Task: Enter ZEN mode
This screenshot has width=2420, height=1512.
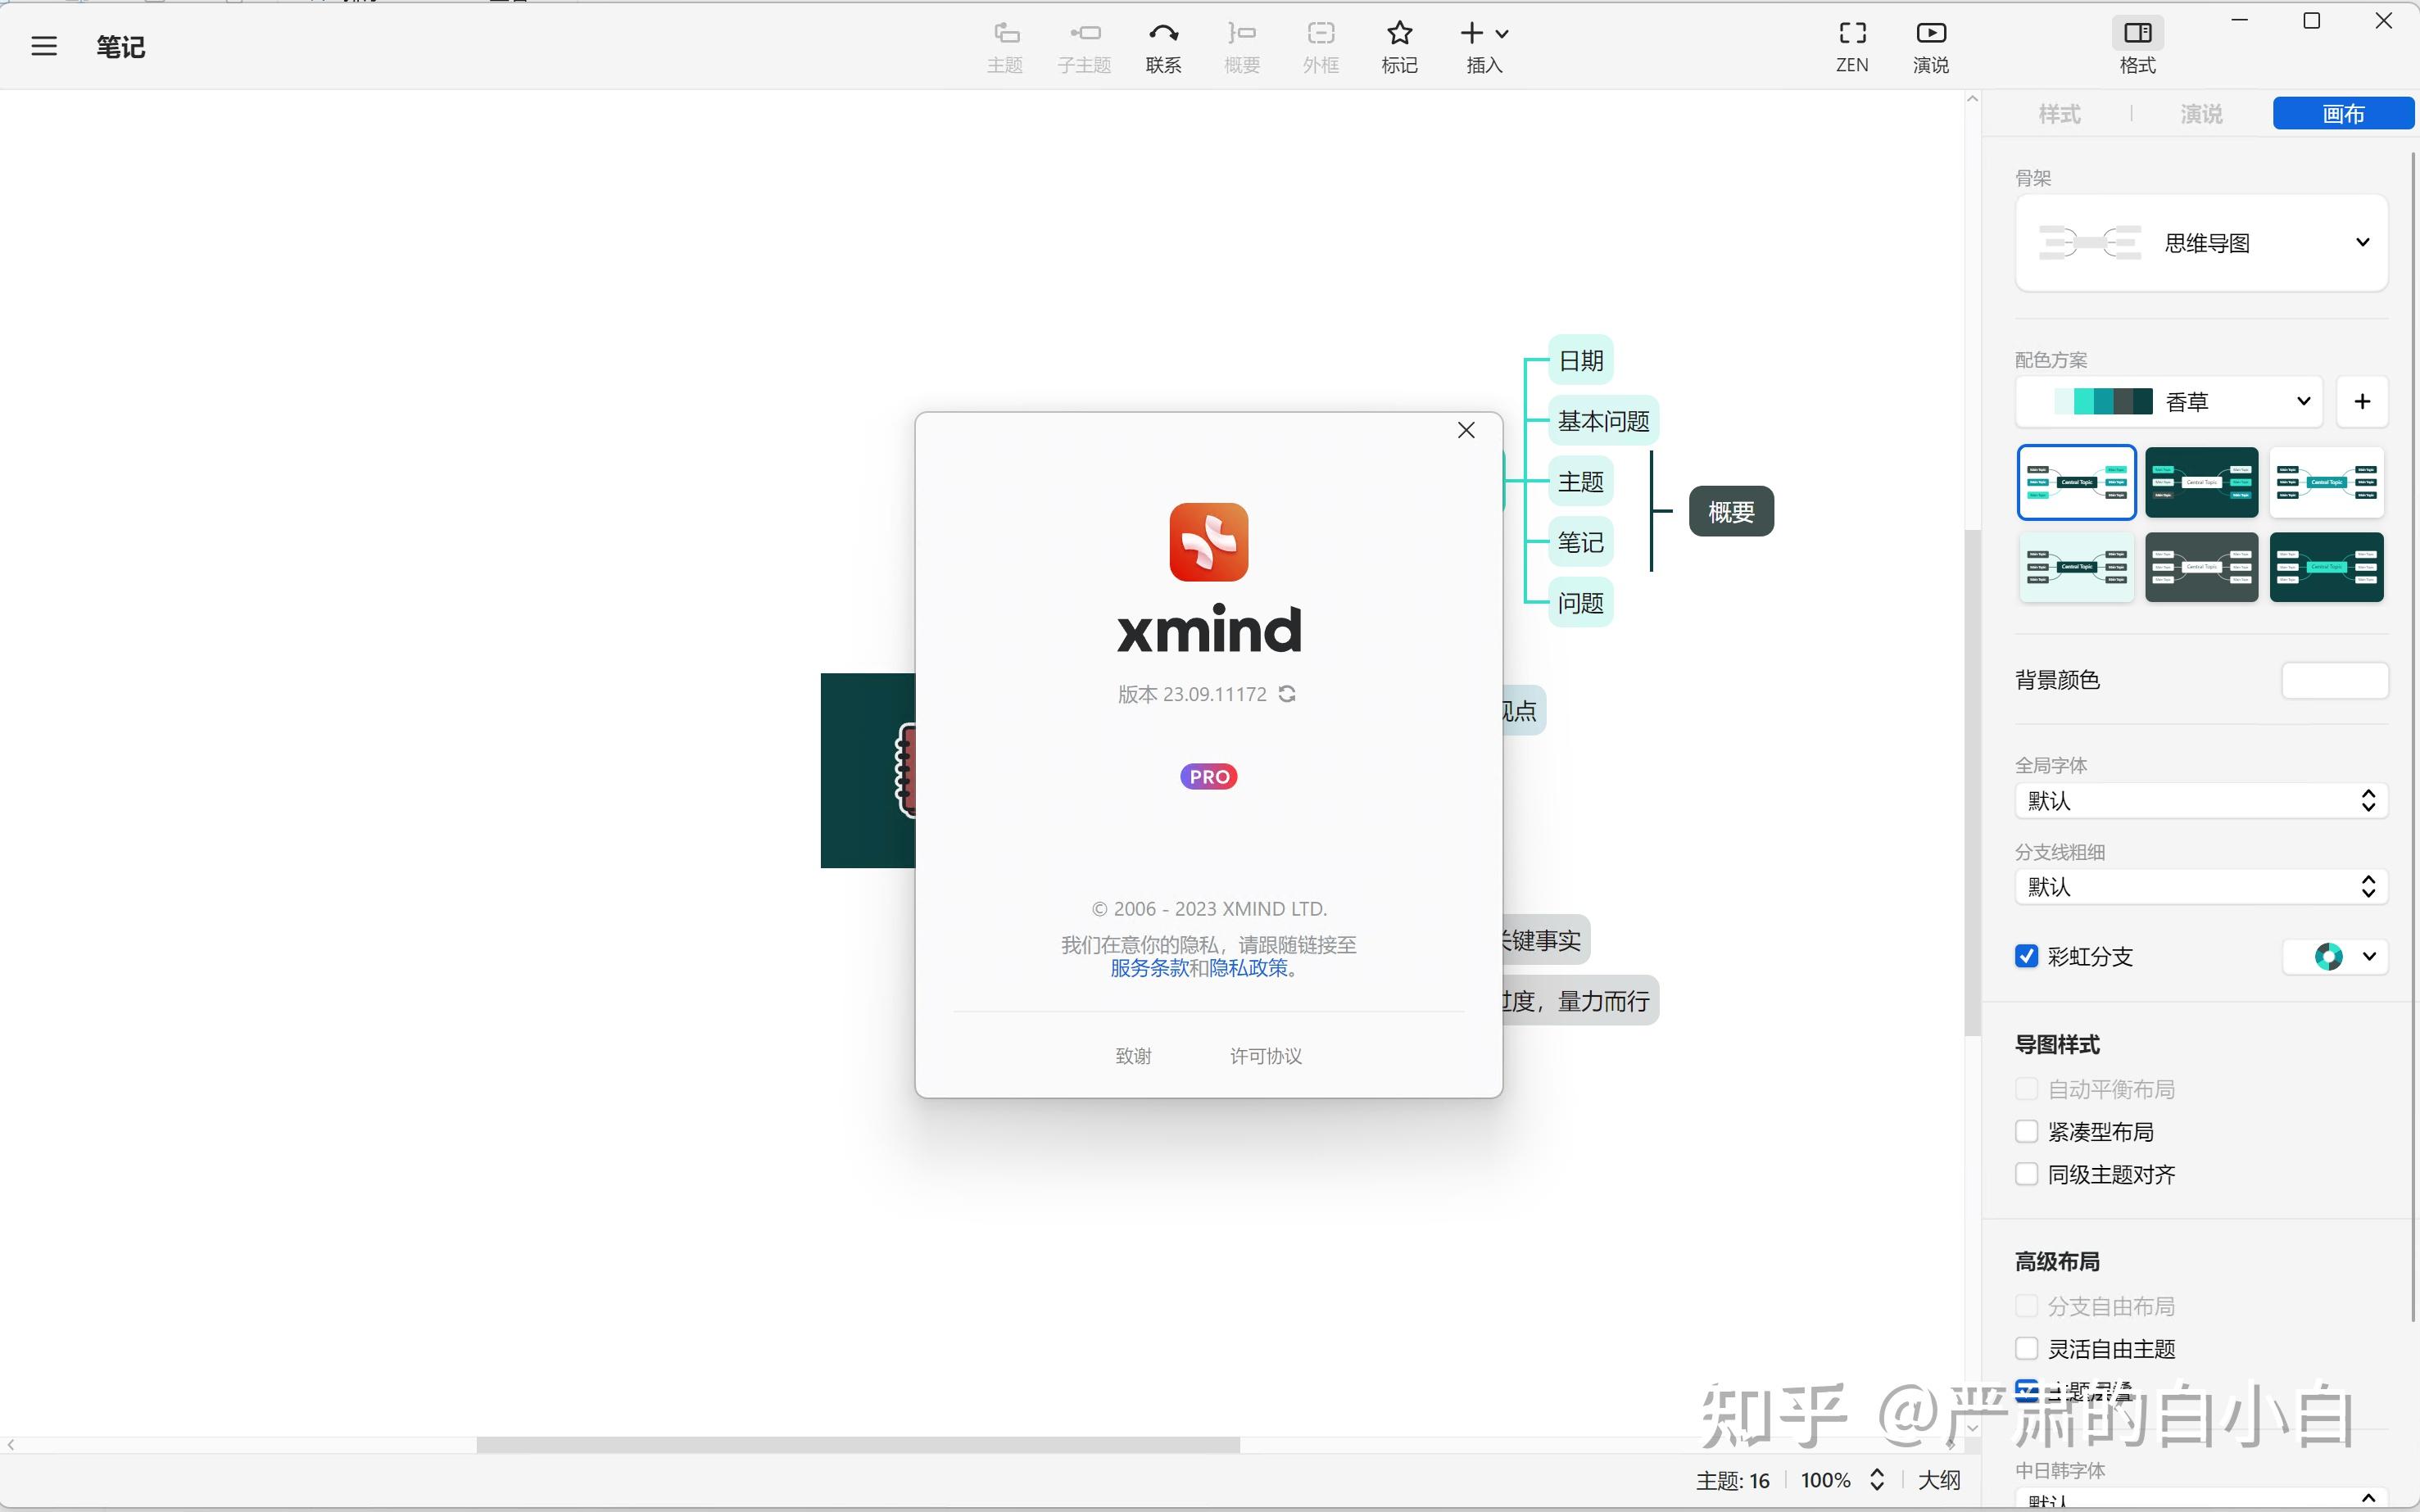Action: click(1852, 45)
